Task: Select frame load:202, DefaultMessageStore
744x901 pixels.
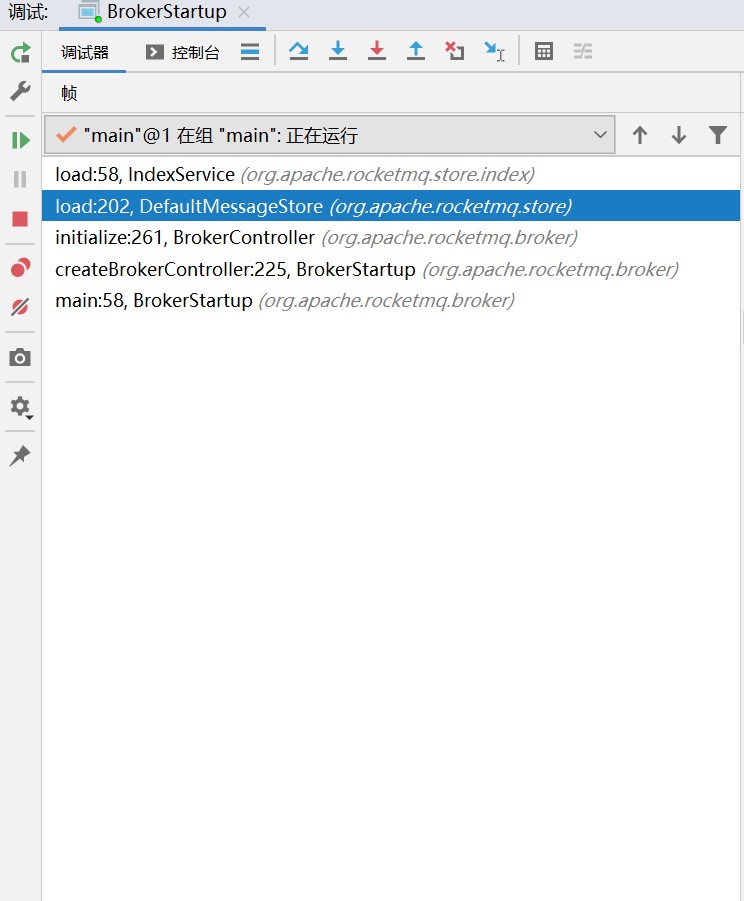Action: point(391,206)
